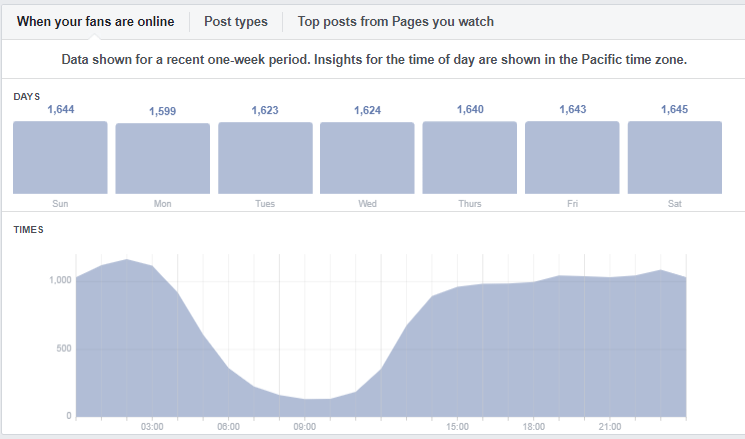Click the 18:00 label on time axis
Viewport: 745px width, 439px height.
[x=534, y=427]
